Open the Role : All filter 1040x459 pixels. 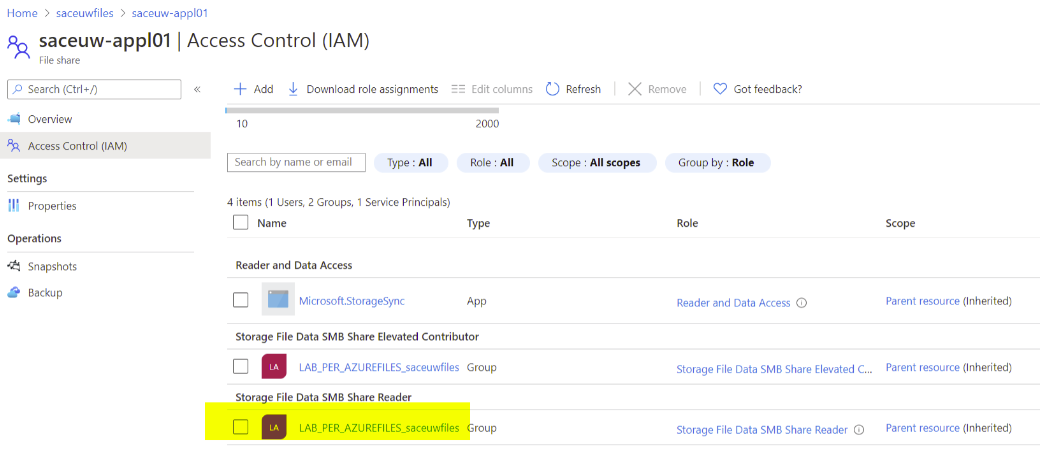coord(493,163)
